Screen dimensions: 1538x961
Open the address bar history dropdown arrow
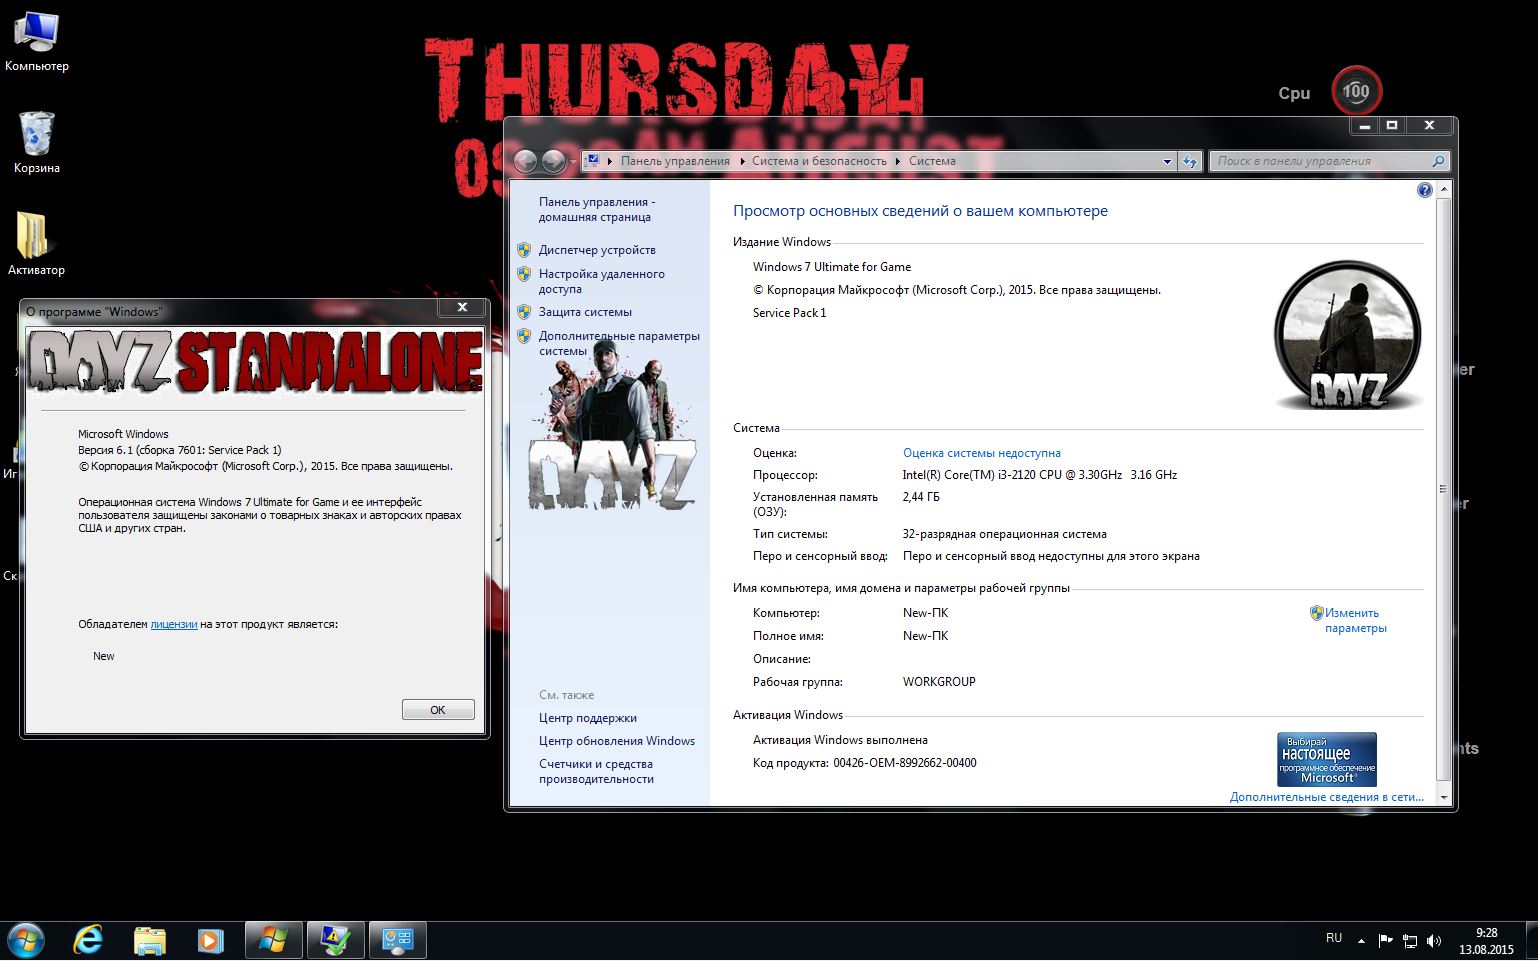point(1167,161)
